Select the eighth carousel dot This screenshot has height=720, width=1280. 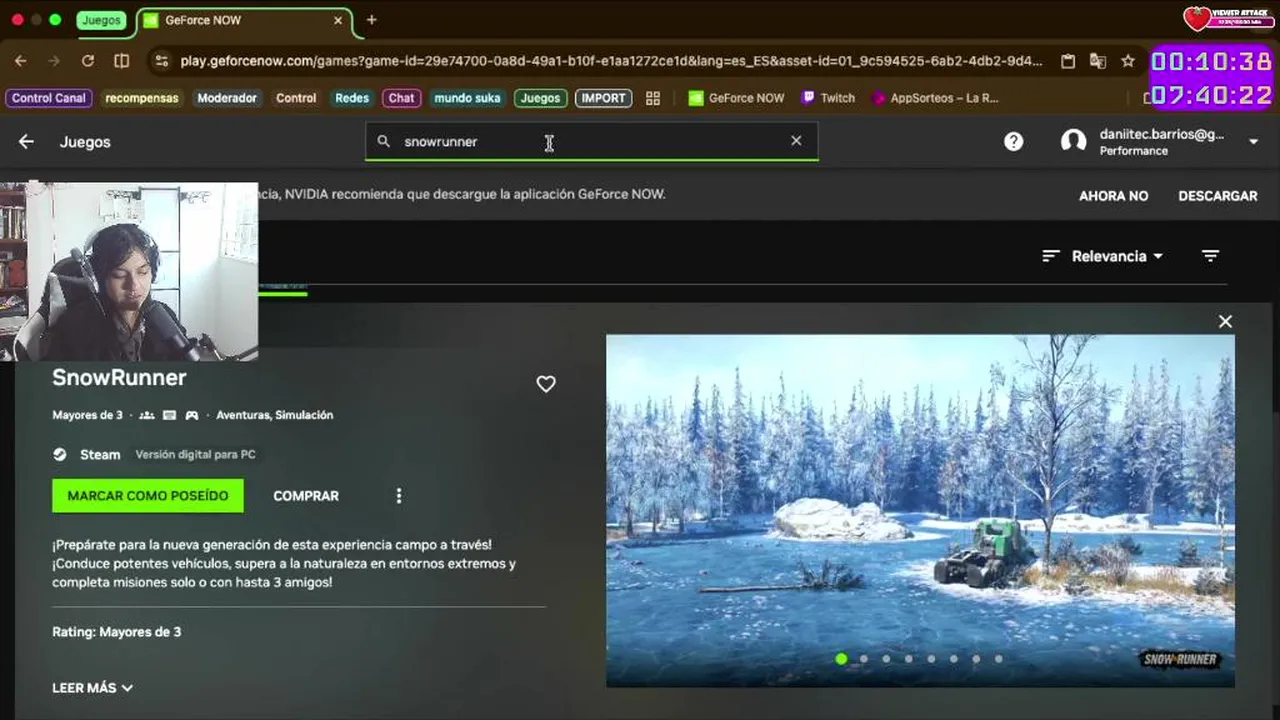coord(998,659)
